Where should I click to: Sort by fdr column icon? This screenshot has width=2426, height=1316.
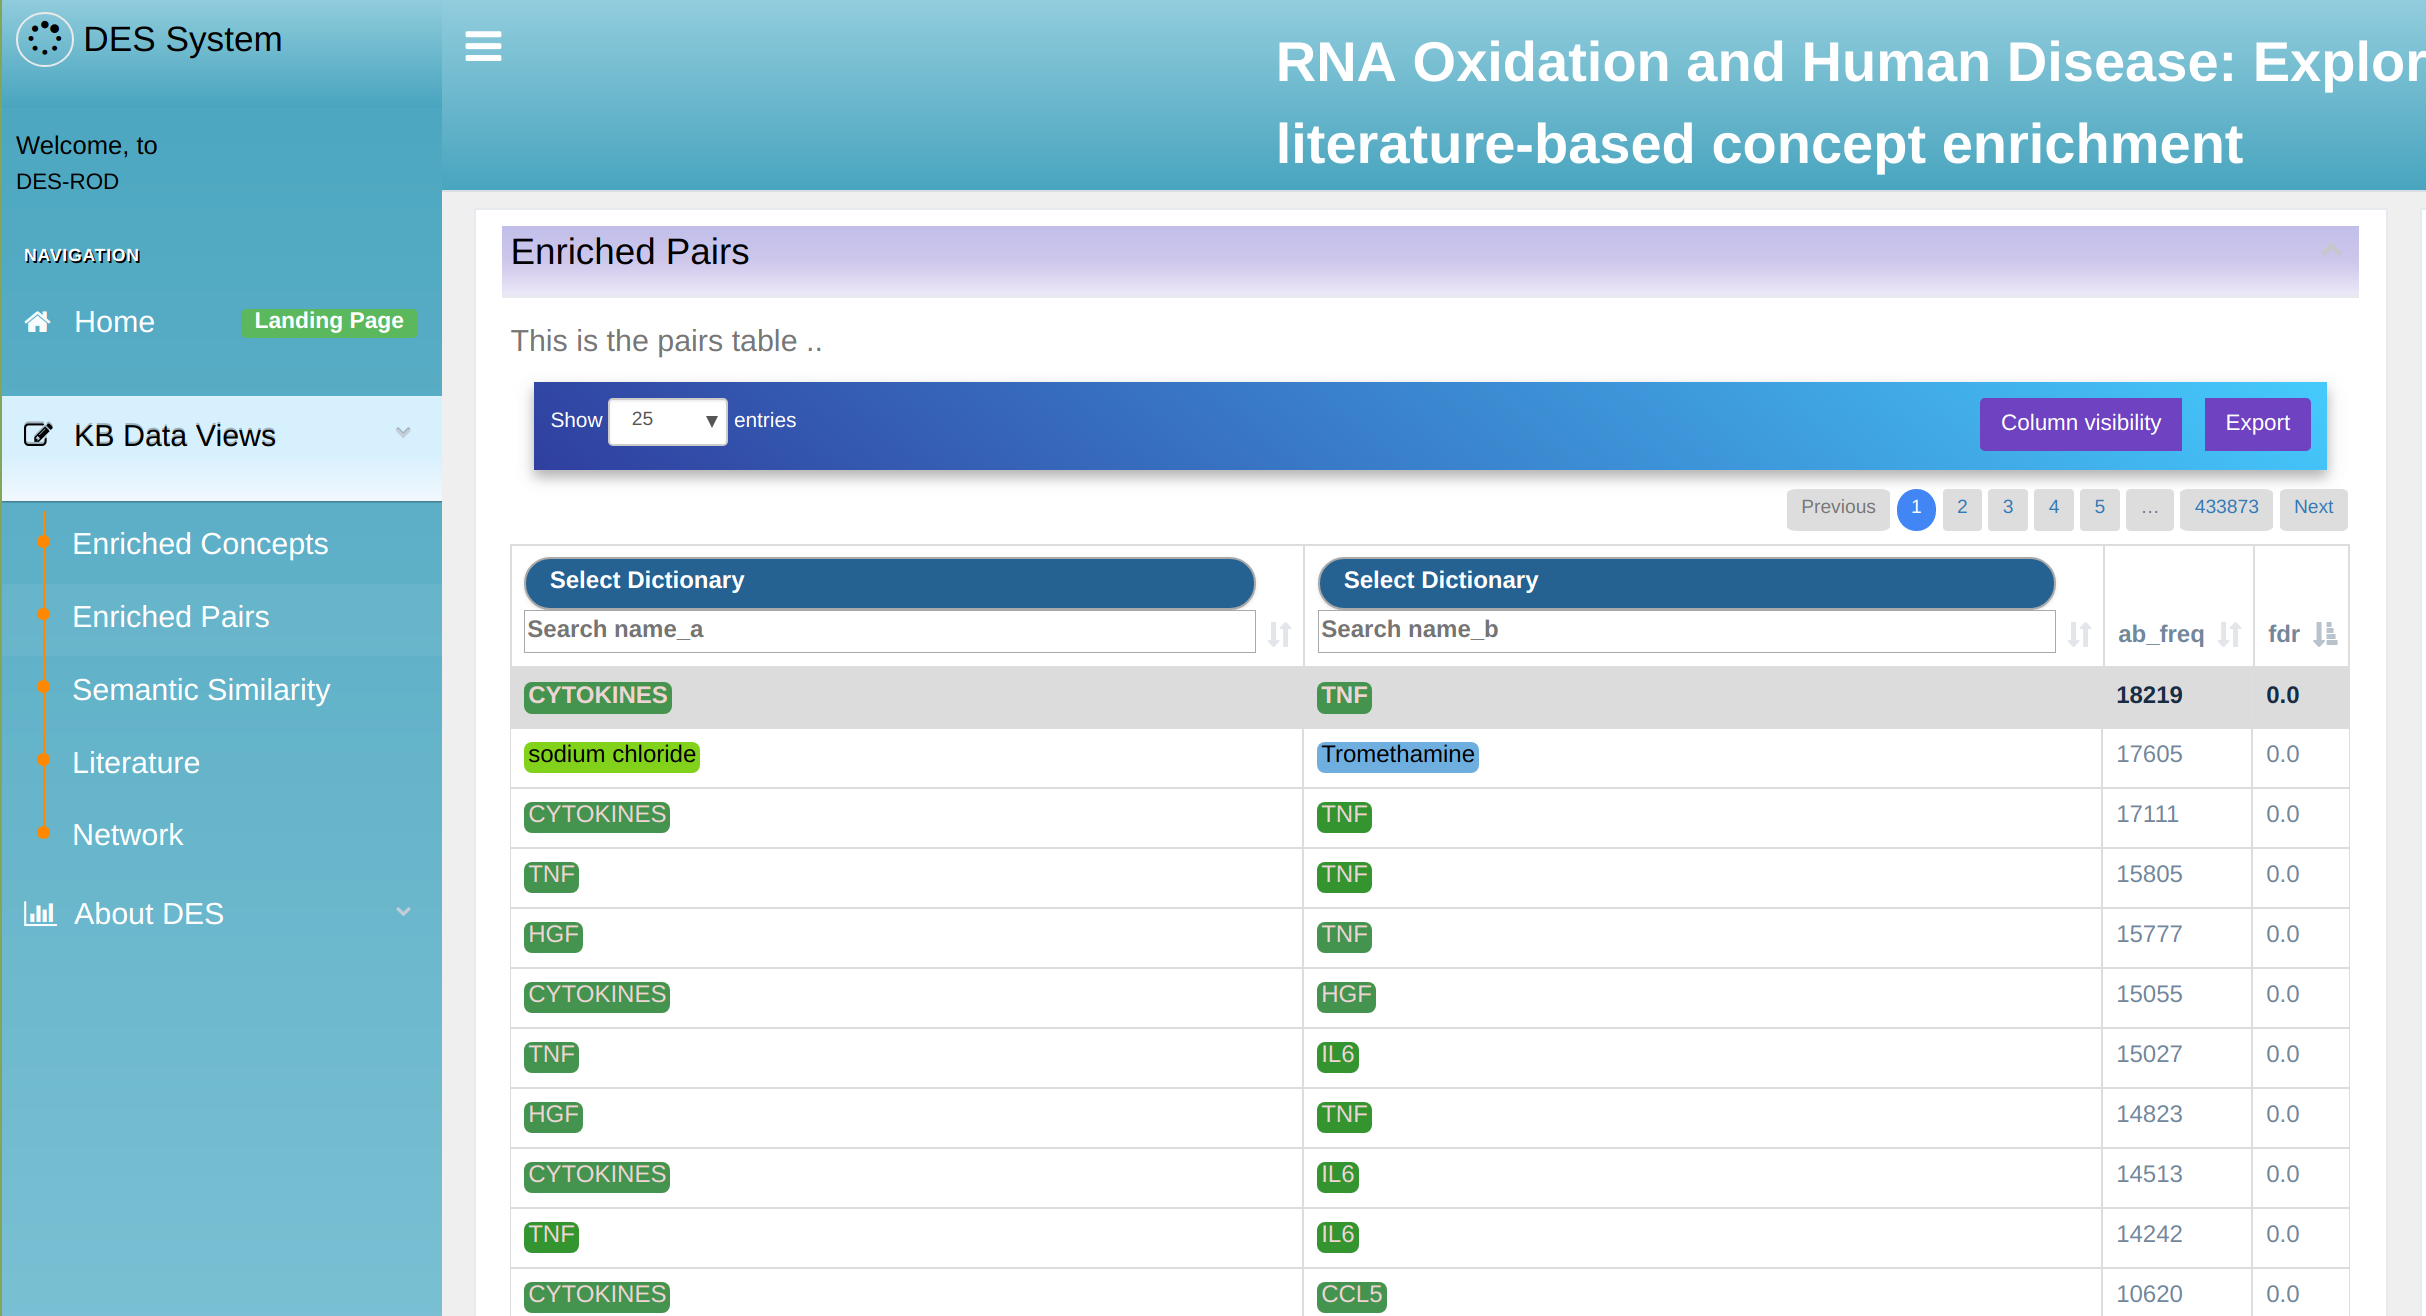click(x=2326, y=634)
